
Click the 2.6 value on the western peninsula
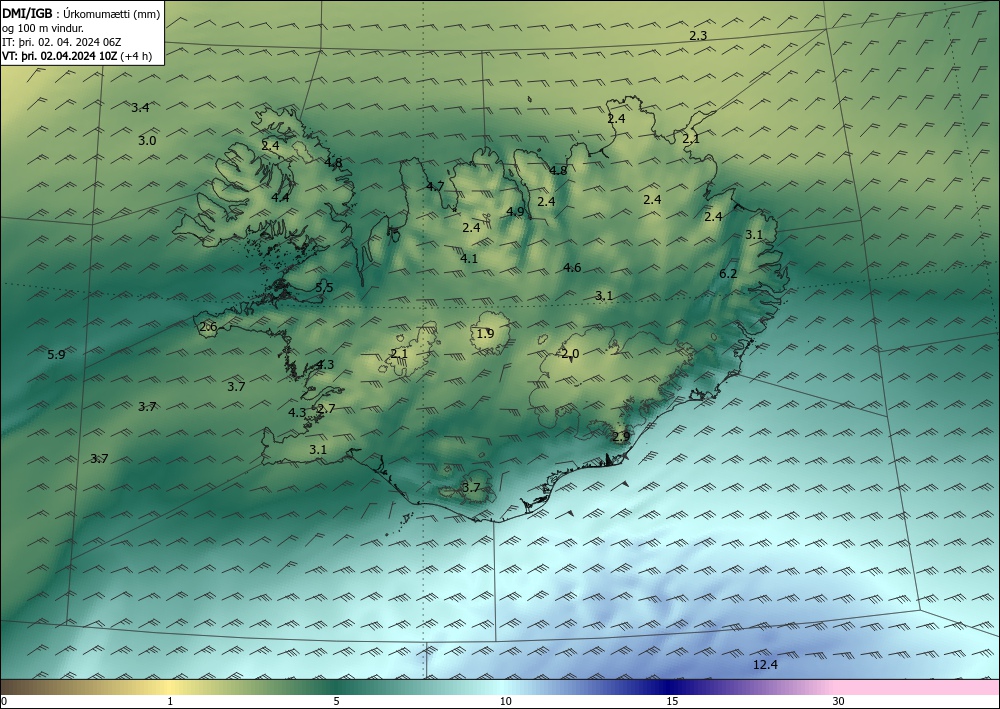point(208,327)
